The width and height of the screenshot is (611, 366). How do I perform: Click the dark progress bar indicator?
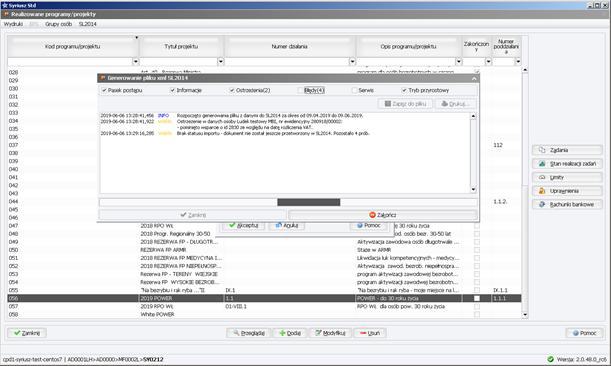309,202
